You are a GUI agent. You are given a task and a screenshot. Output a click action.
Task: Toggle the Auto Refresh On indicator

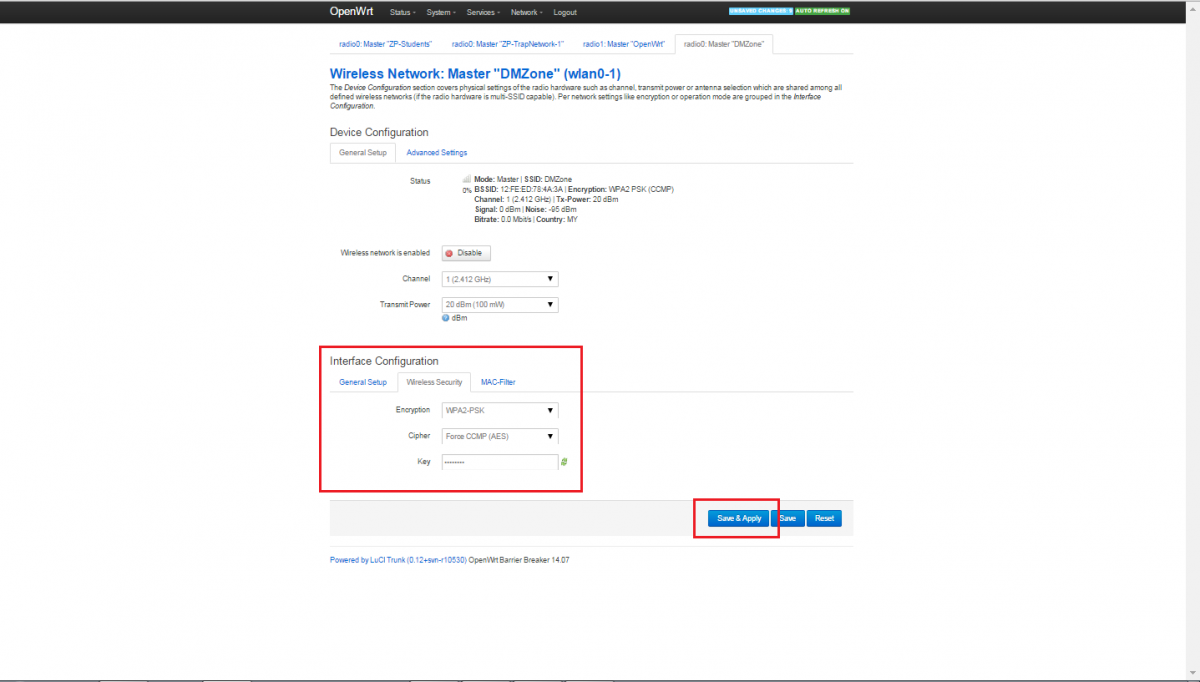822,11
